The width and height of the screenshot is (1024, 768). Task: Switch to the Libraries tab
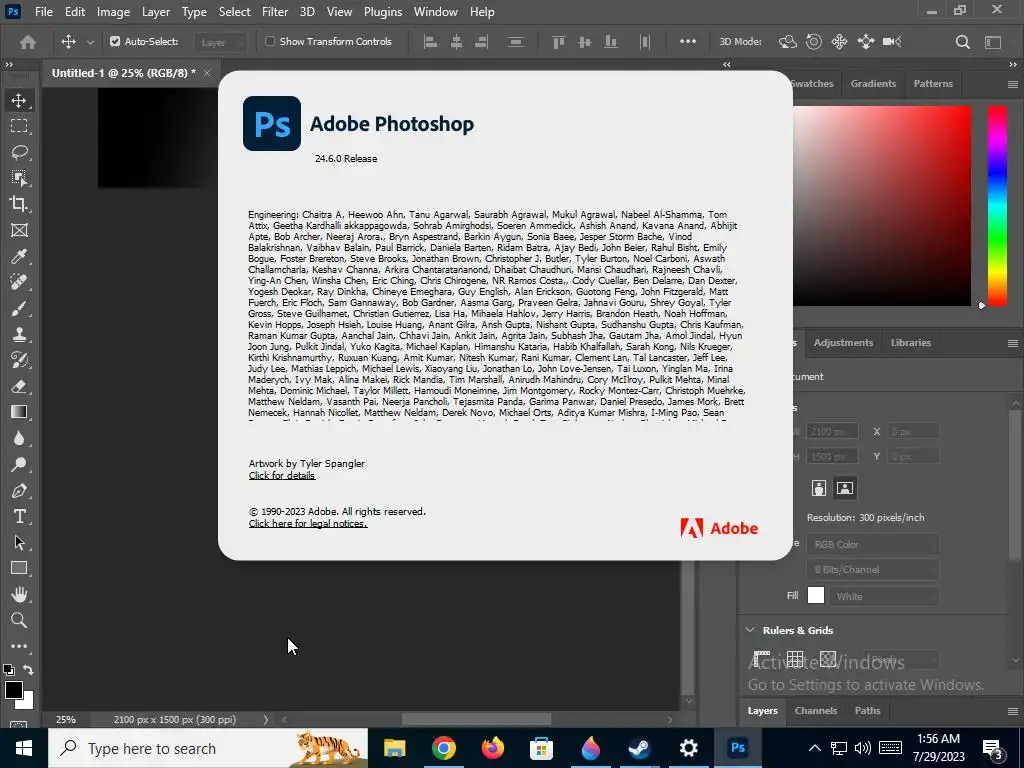click(910, 342)
